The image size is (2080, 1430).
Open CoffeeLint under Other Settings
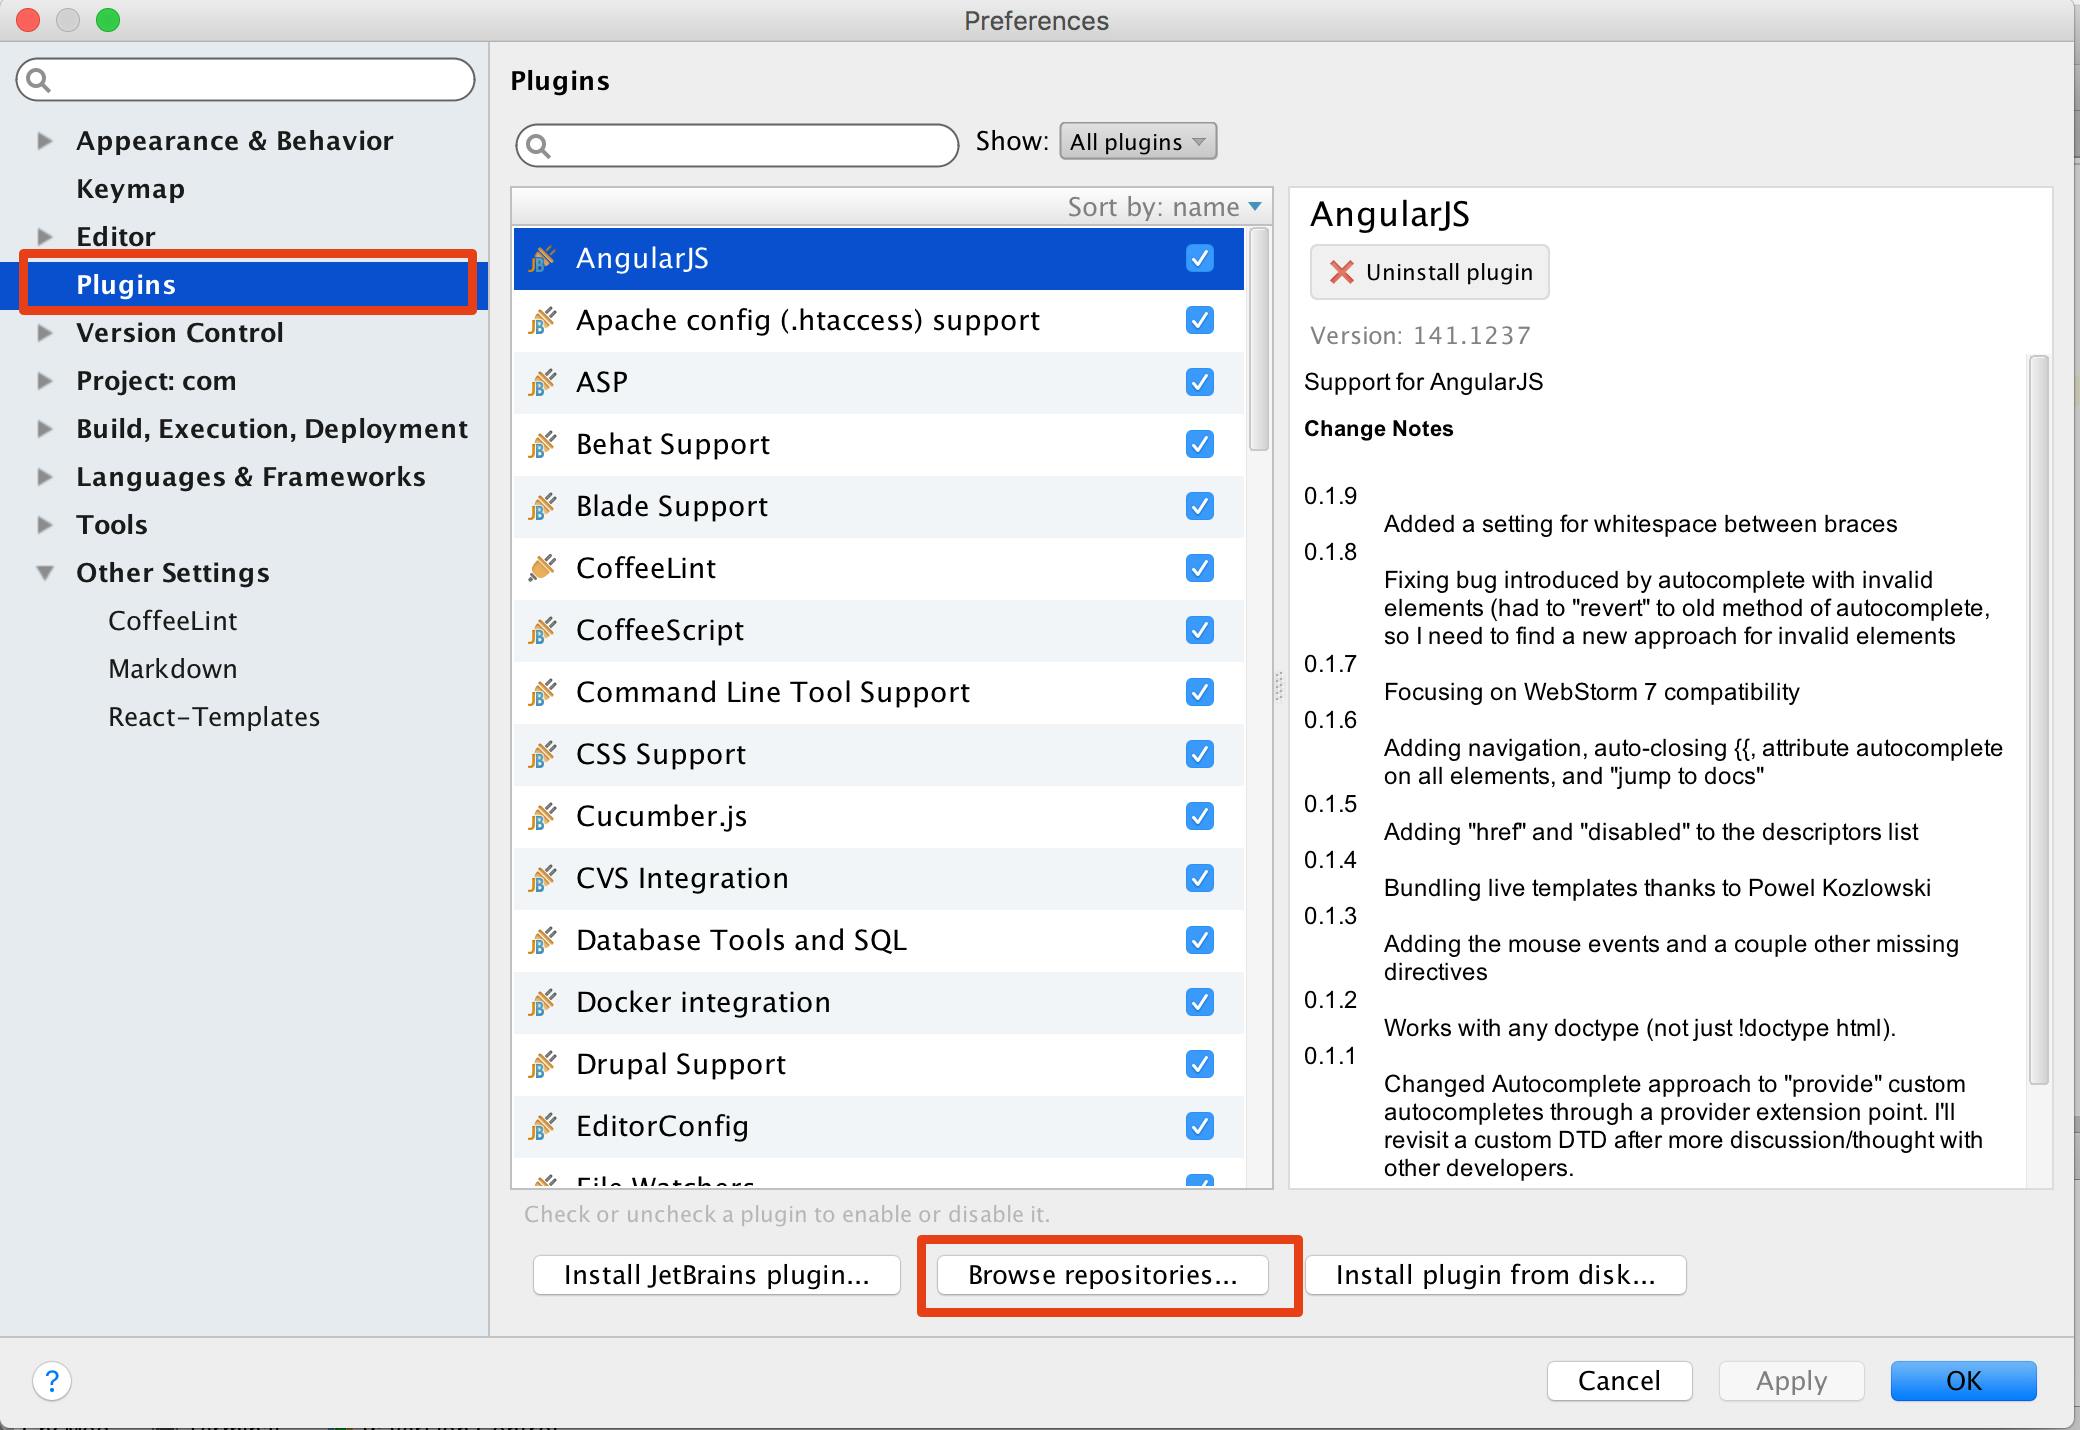pos(172,621)
